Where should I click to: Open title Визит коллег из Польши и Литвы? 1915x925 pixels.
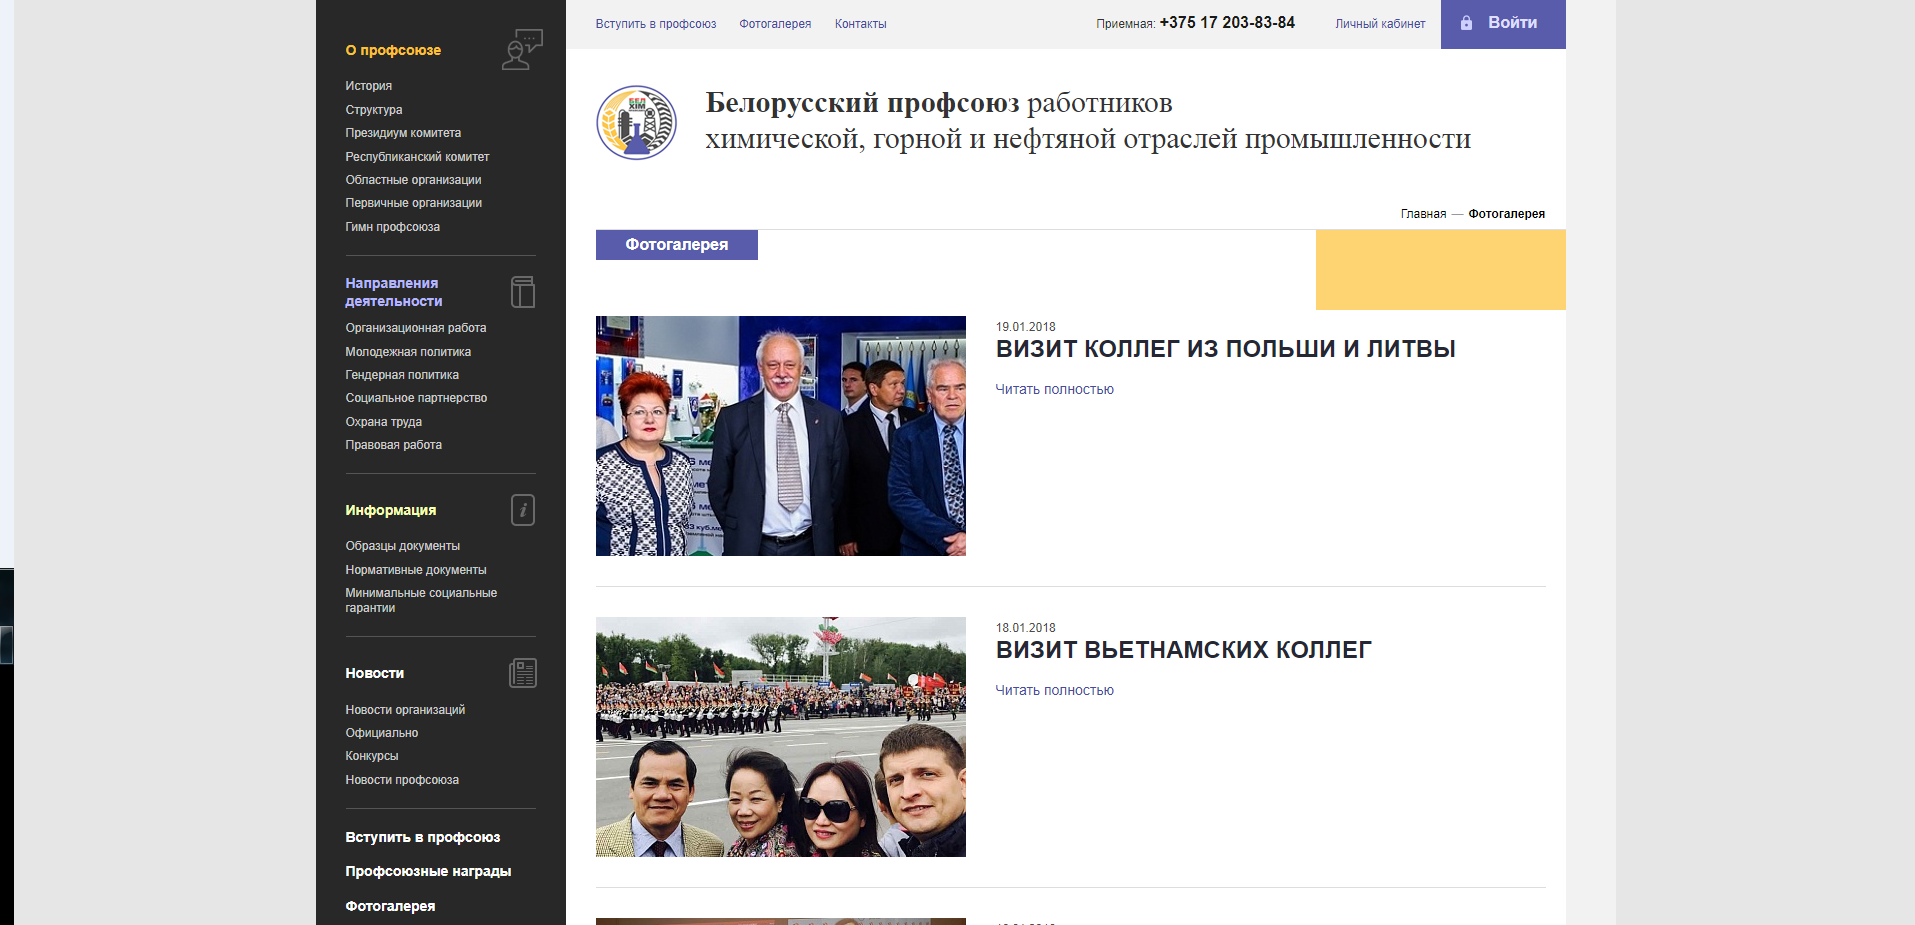1226,349
